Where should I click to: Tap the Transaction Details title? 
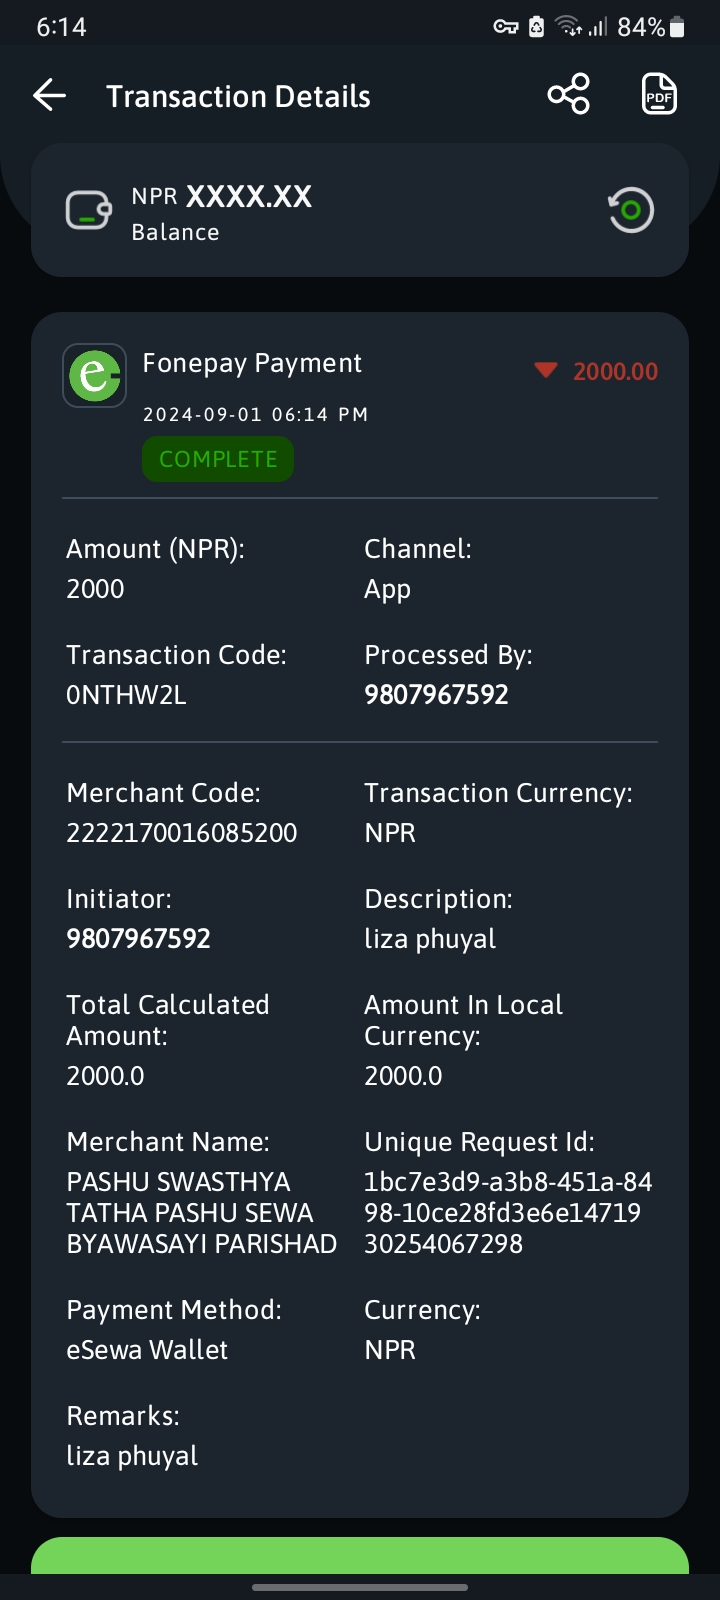pos(238,96)
